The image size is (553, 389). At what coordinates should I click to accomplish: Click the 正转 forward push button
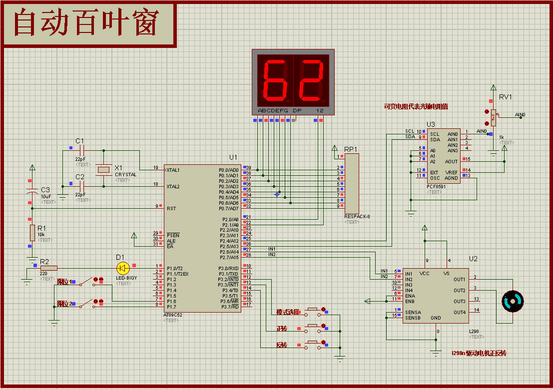tap(312, 328)
